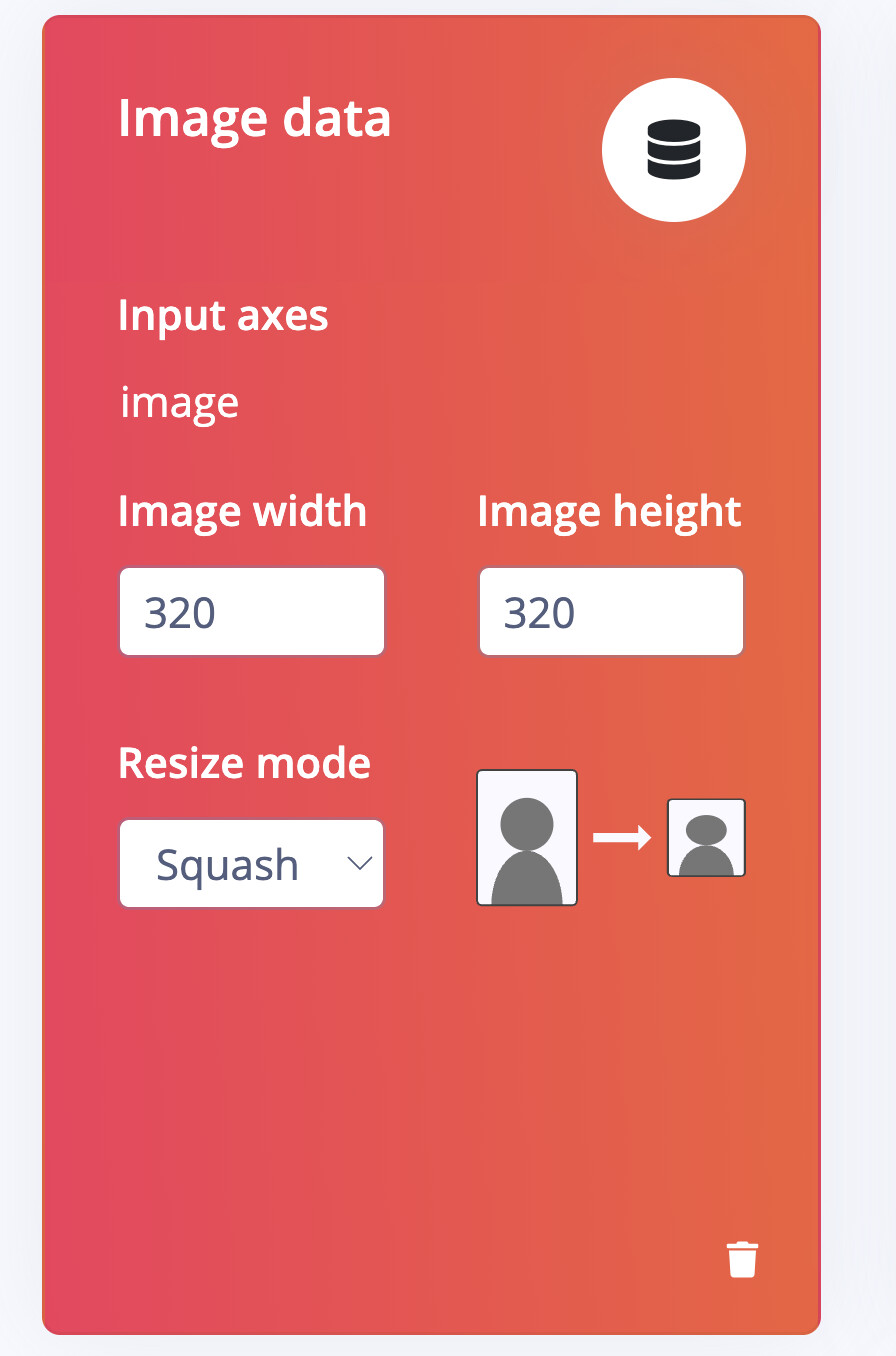The height and width of the screenshot is (1356, 896).
Task: Select the "image" axis value text
Action: pyautogui.click(x=180, y=402)
